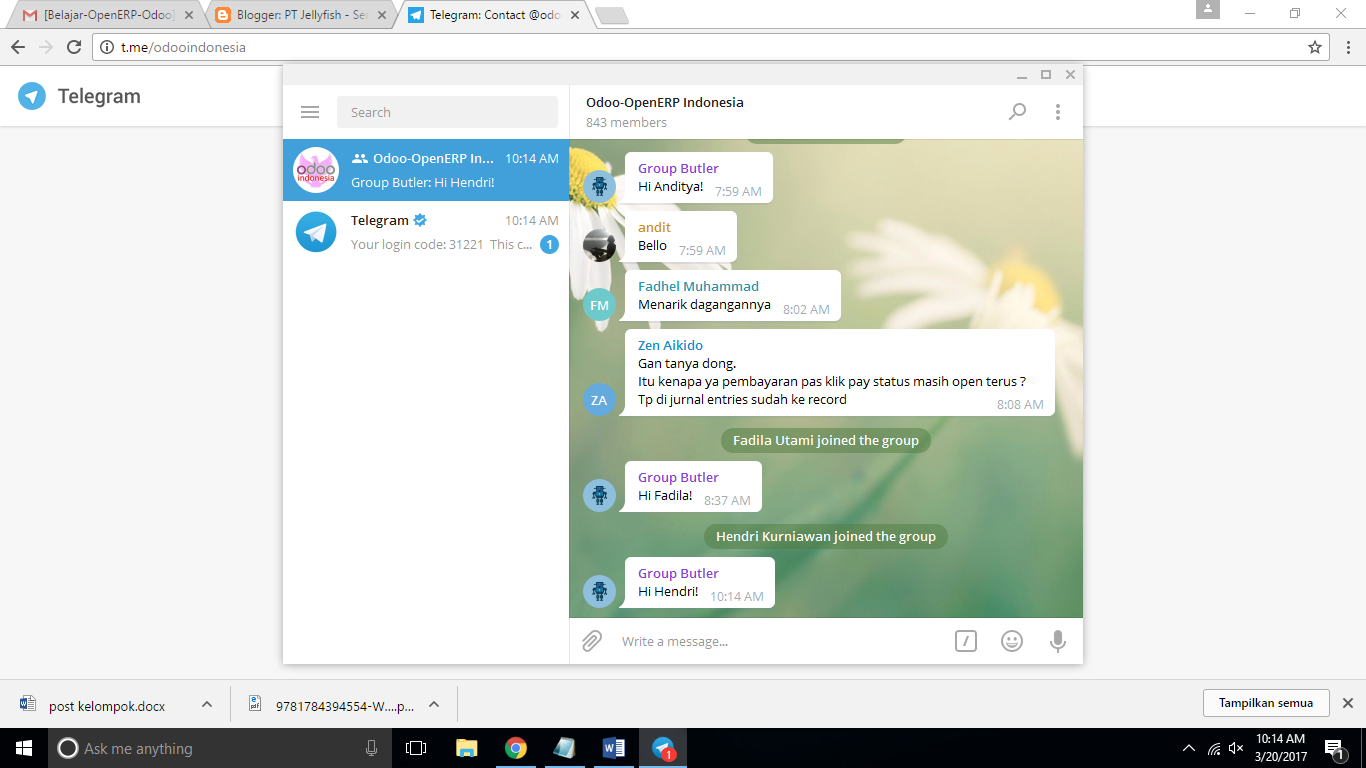This screenshot has width=1366, height=768.
Task: Open bot commands slash button
Action: coord(965,641)
